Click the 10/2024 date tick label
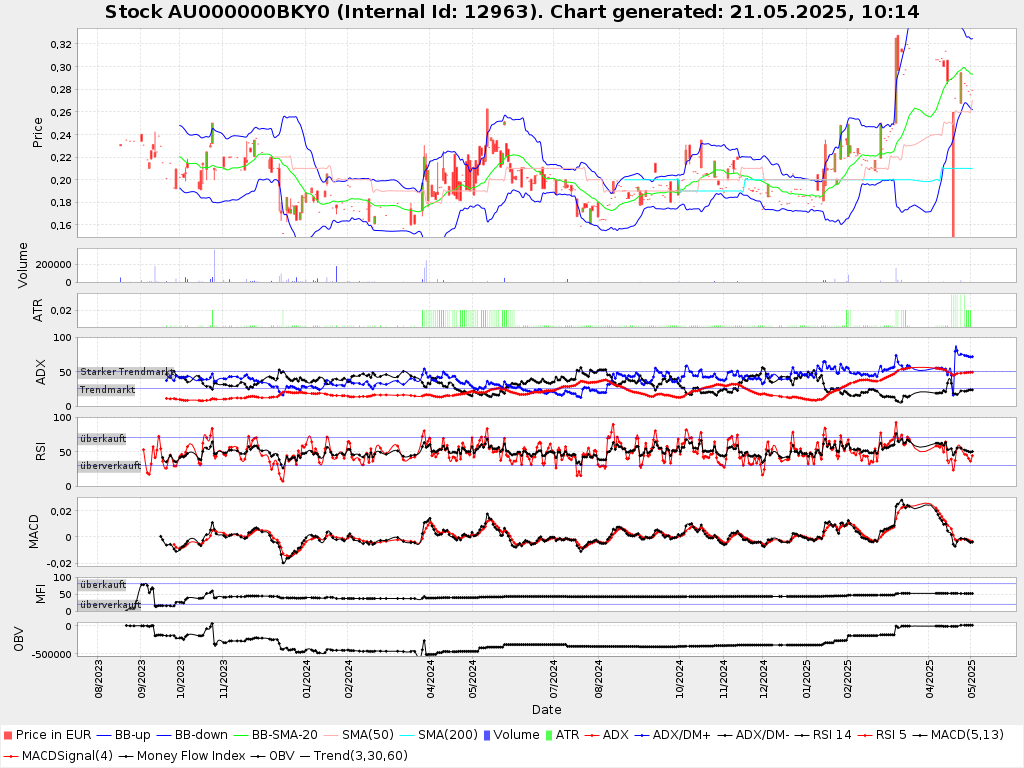The image size is (1024, 768). pyautogui.click(x=679, y=679)
